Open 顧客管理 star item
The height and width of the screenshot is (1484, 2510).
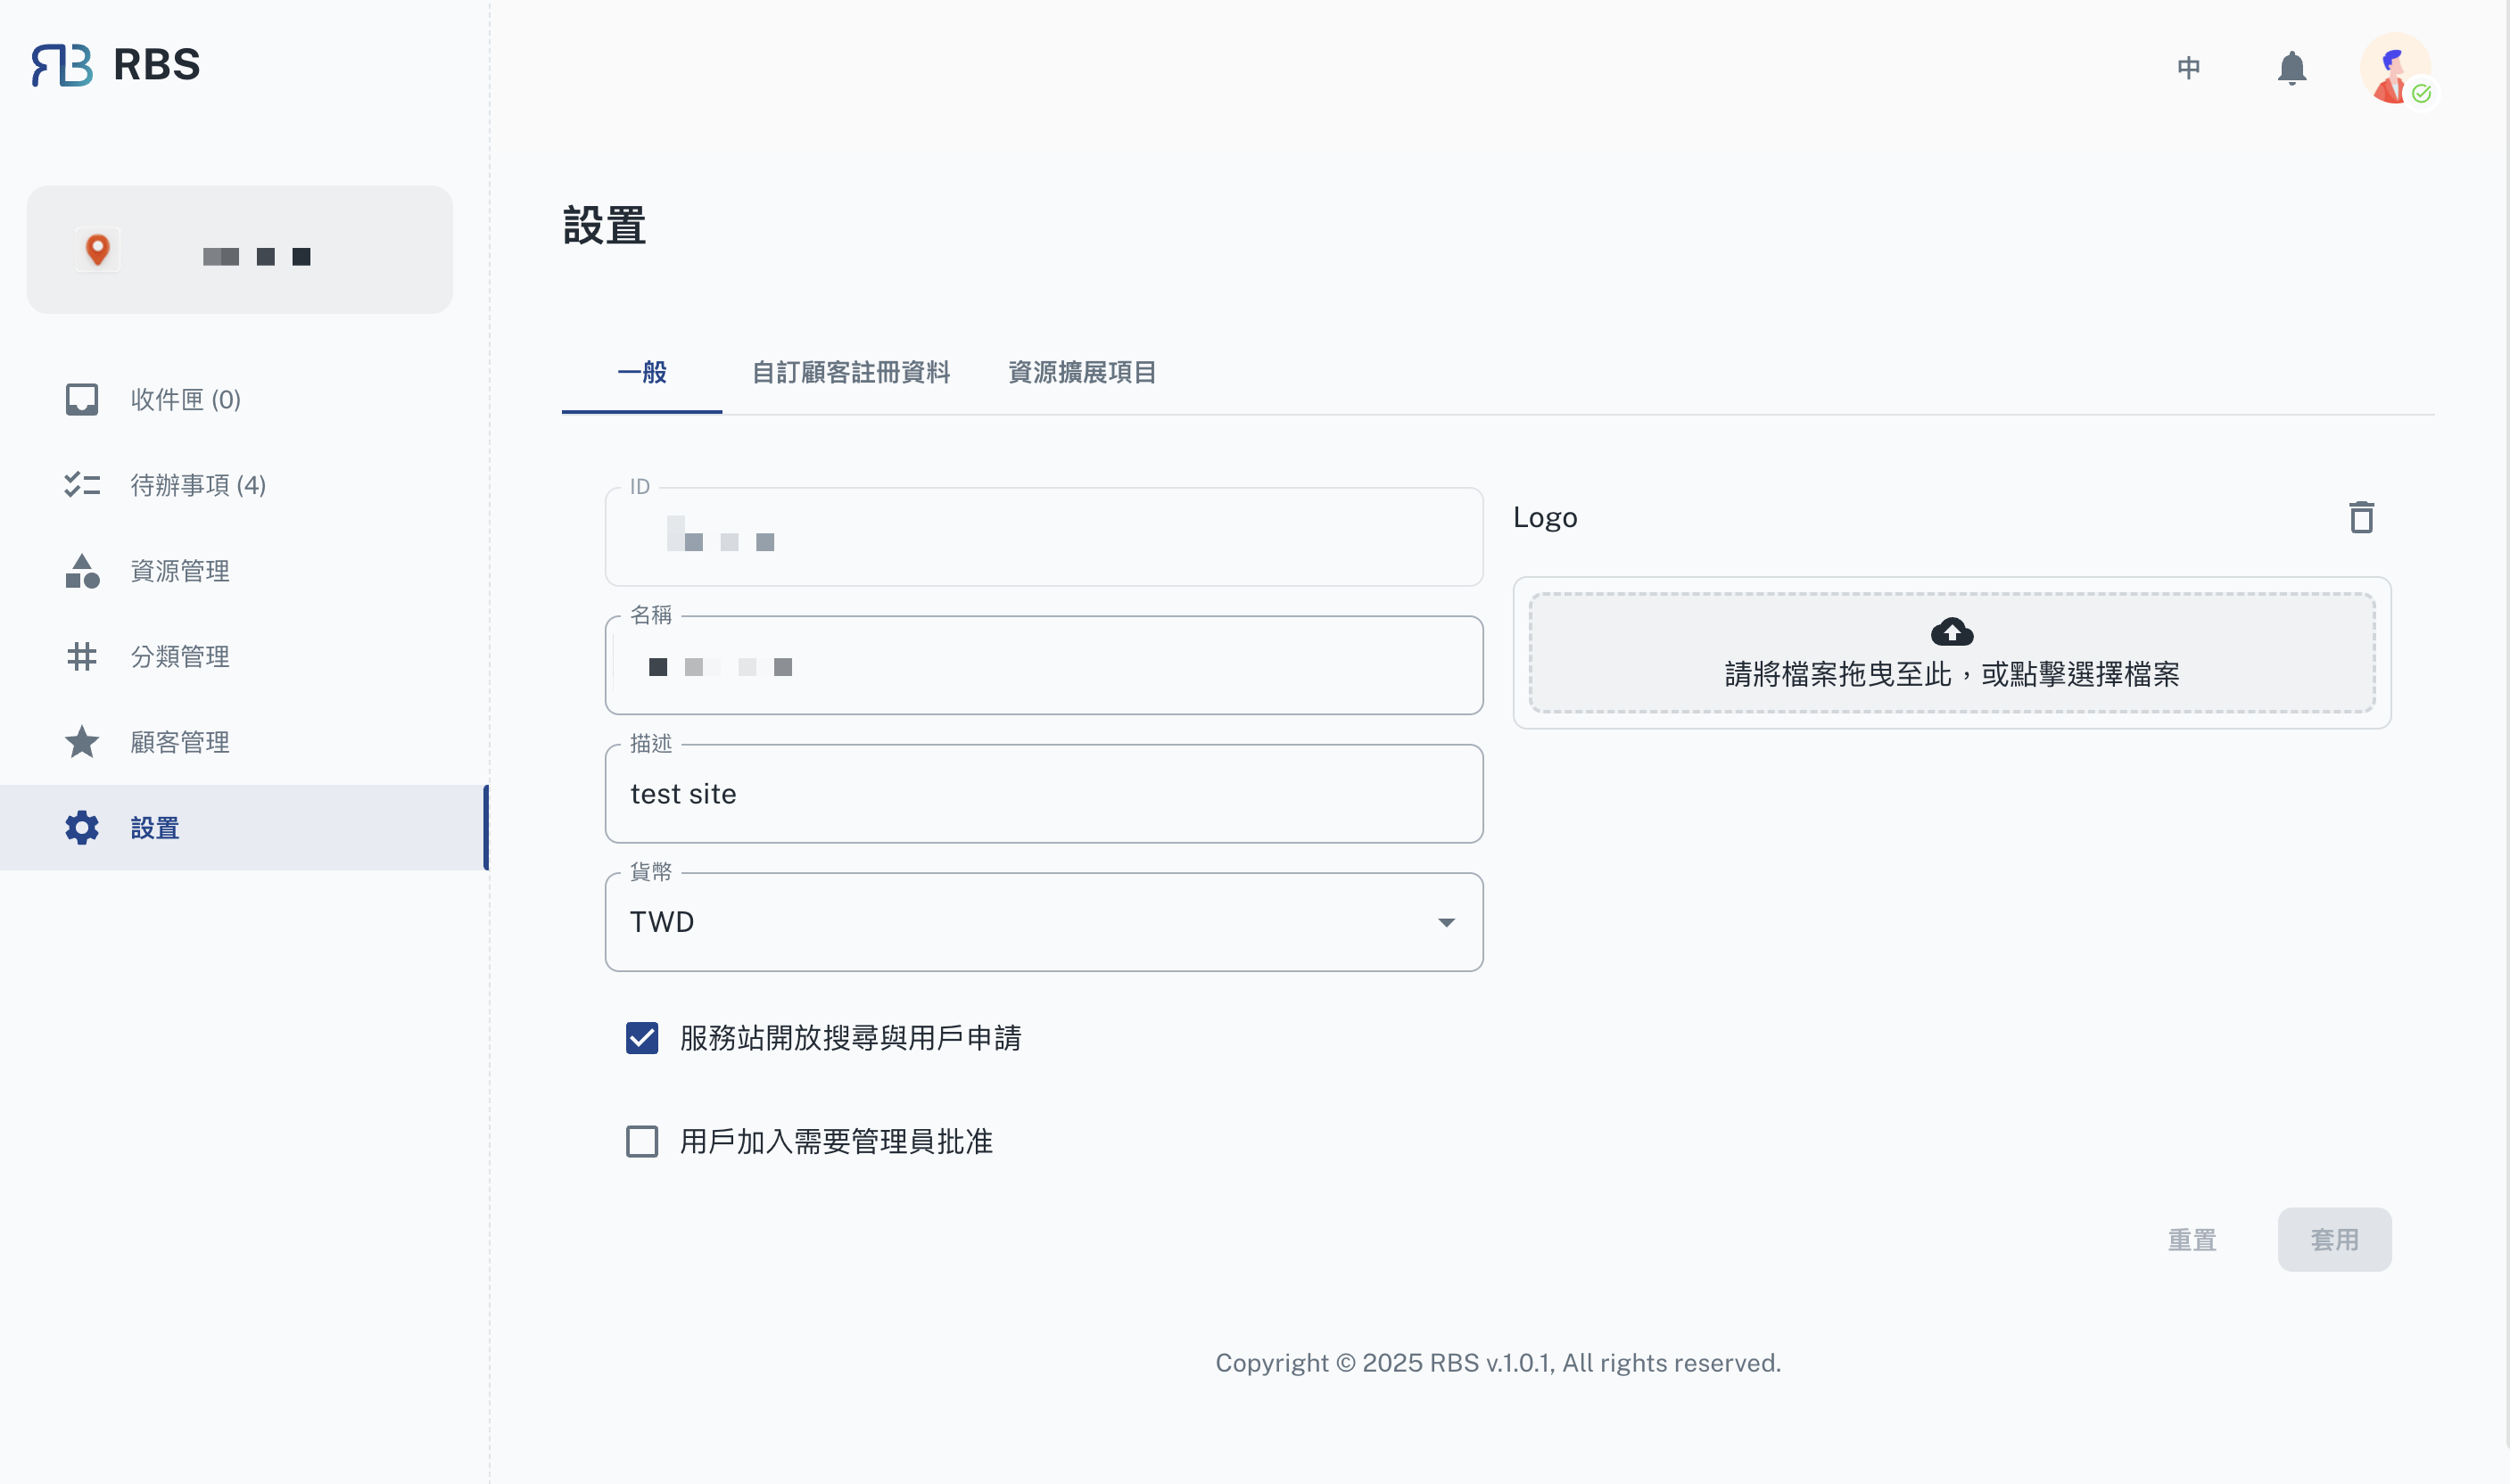coord(180,742)
